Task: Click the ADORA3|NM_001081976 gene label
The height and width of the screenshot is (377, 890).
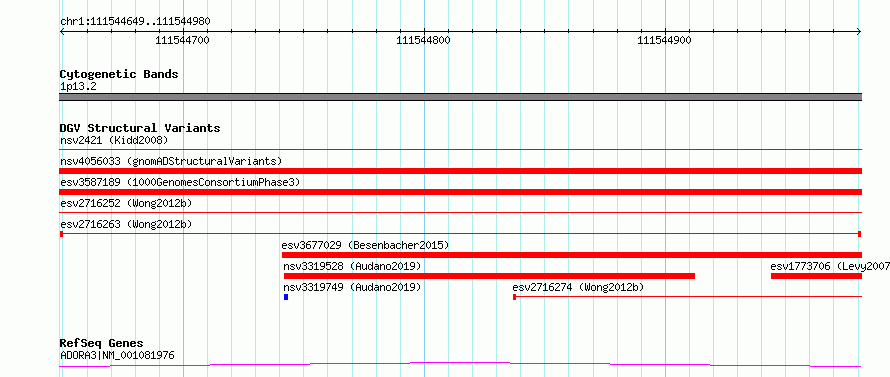Action: click(117, 356)
